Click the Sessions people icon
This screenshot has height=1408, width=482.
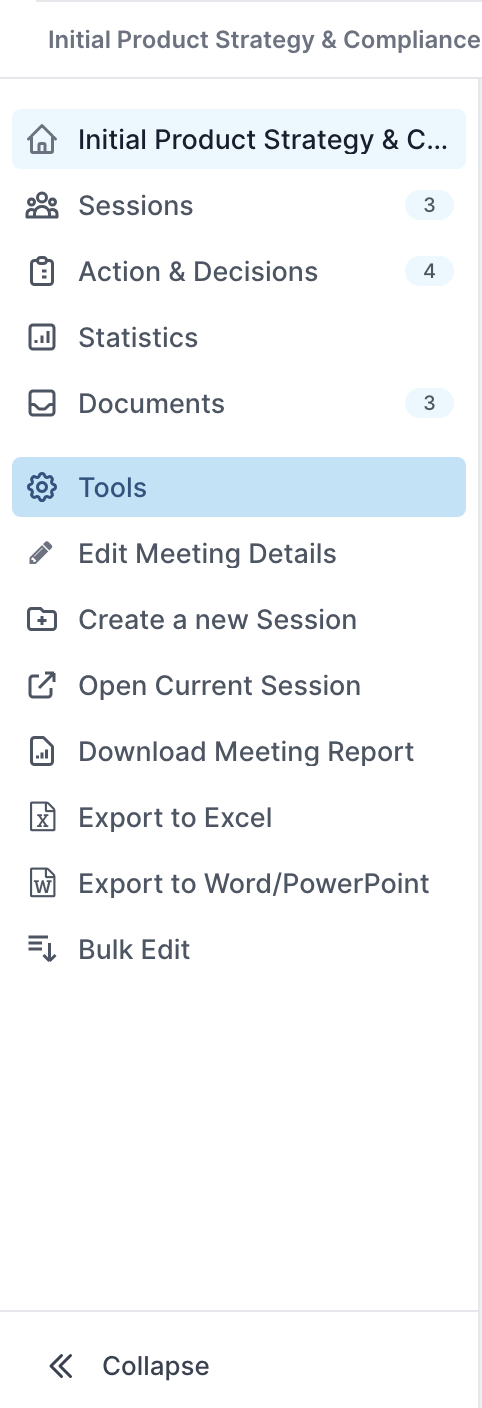[x=41, y=206]
